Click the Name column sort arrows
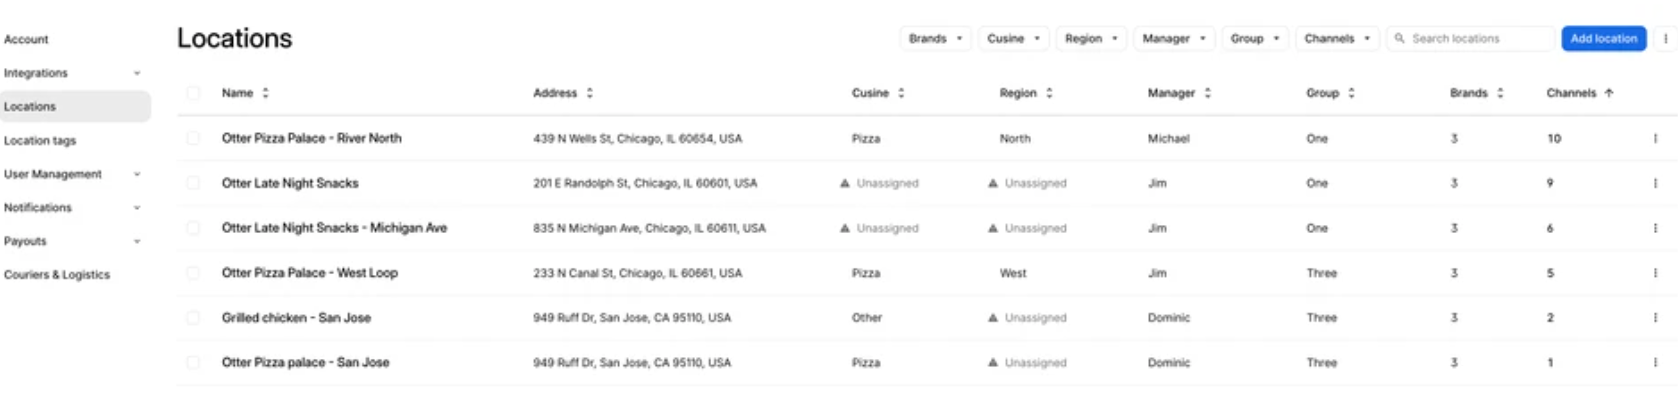This screenshot has height=404, width=1678. [266, 93]
